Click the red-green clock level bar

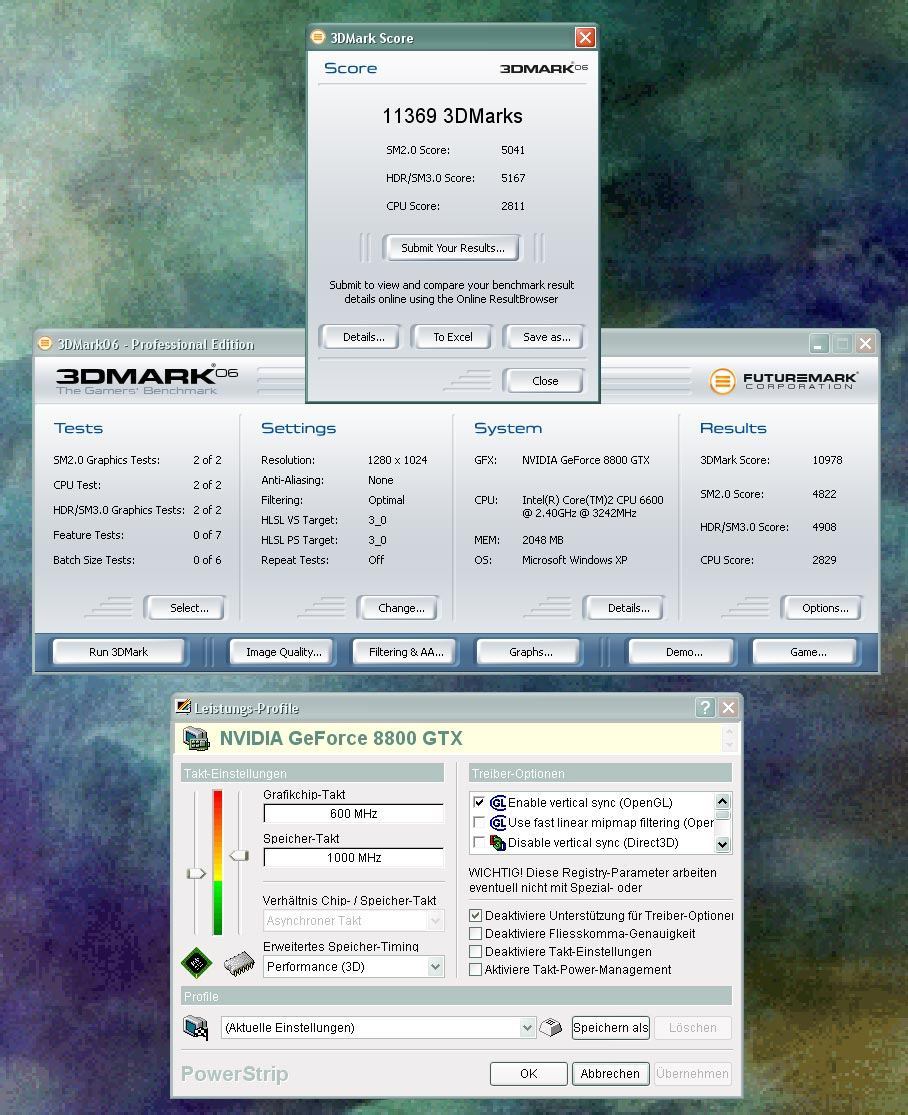[218, 862]
